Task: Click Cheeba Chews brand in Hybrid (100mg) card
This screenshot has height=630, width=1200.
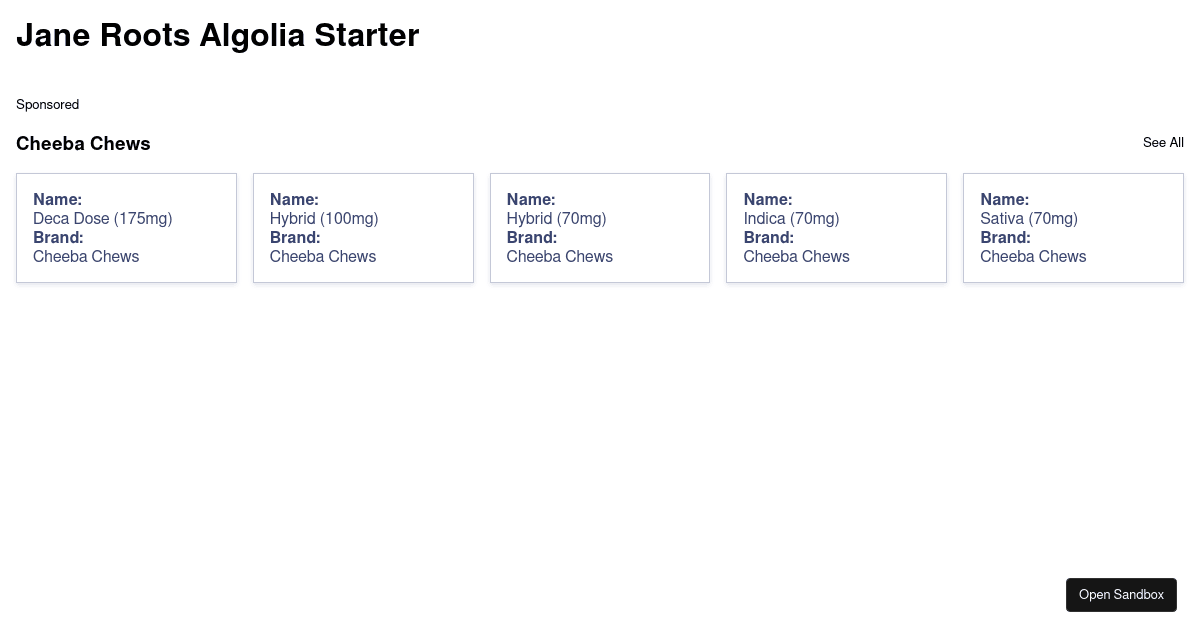Action: (323, 257)
